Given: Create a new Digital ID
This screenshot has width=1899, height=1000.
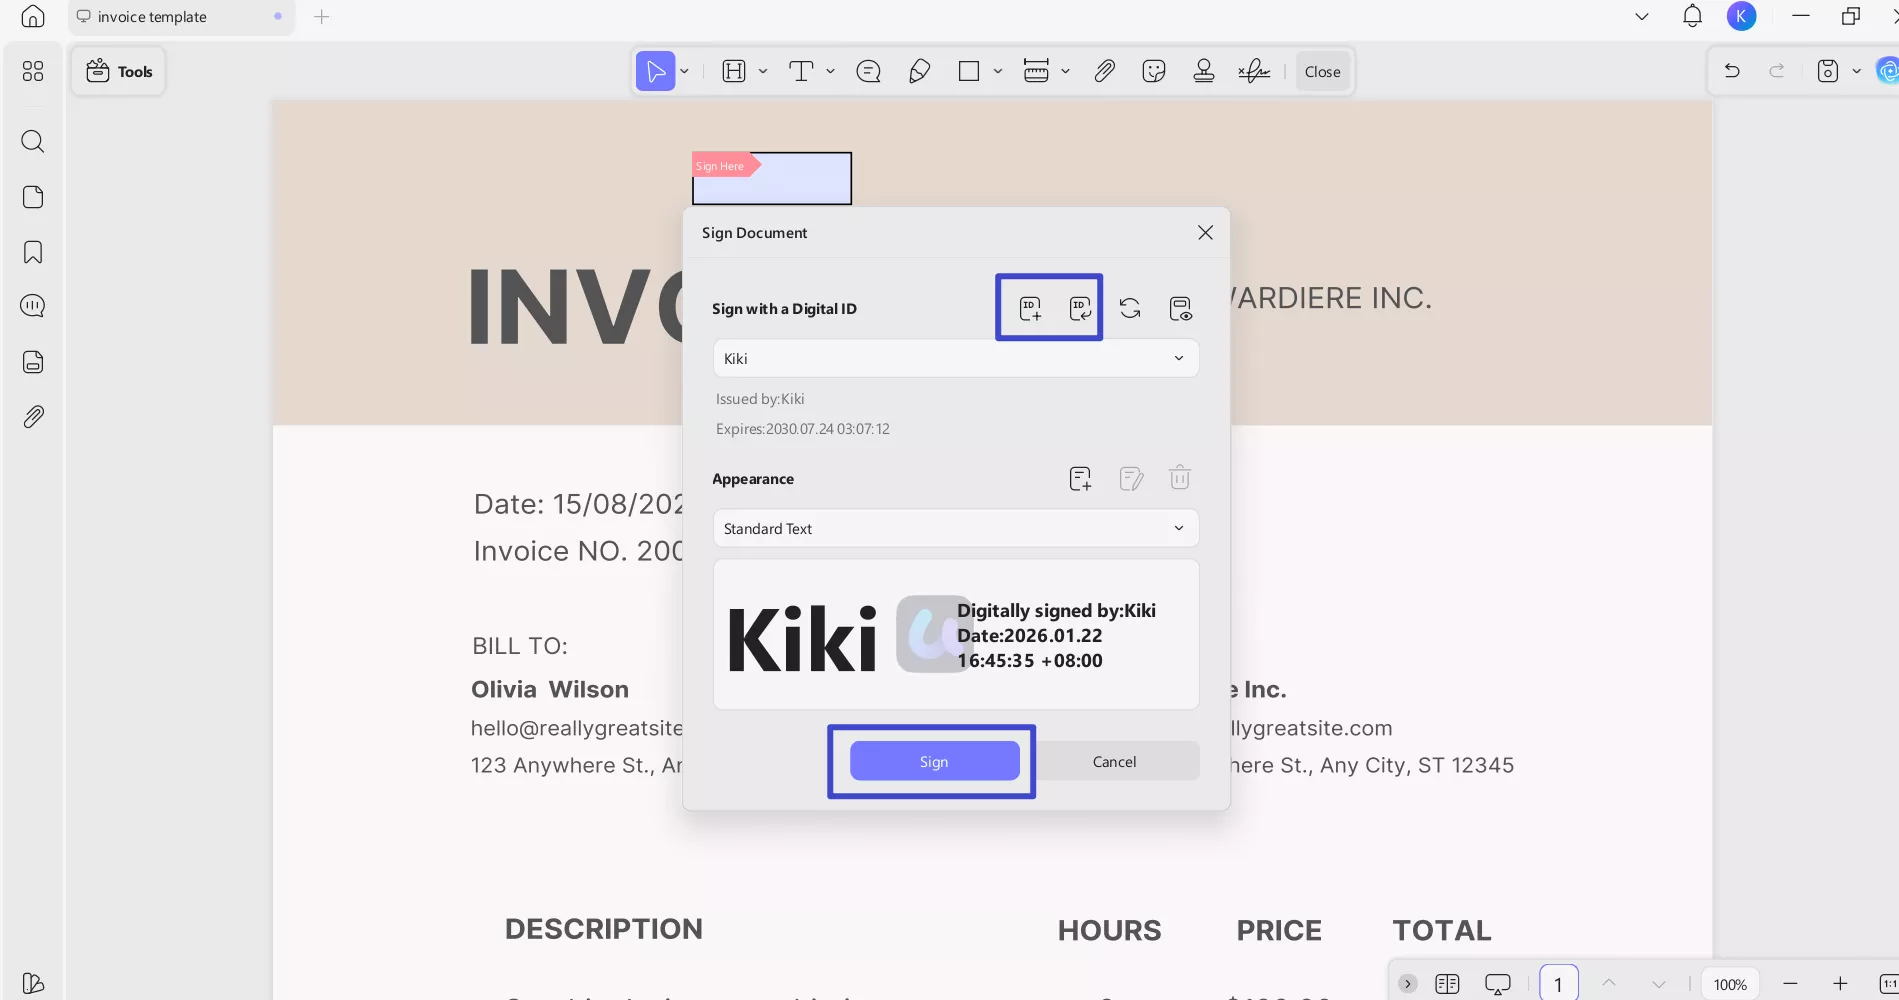Looking at the screenshot, I should 1030,308.
